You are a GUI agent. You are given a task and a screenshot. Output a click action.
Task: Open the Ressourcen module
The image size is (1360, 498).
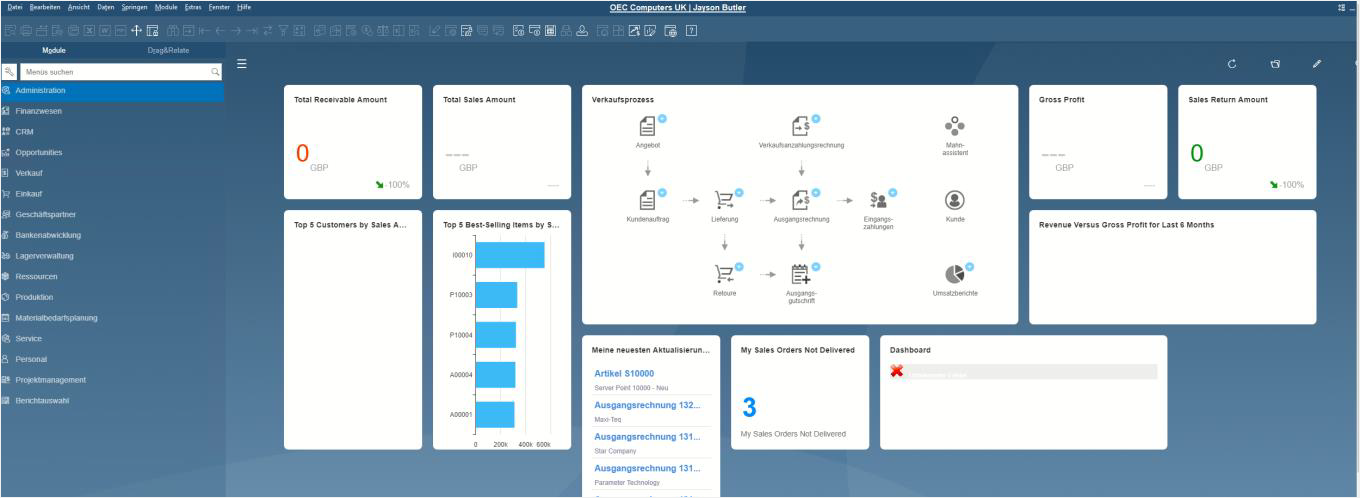tap(112, 276)
